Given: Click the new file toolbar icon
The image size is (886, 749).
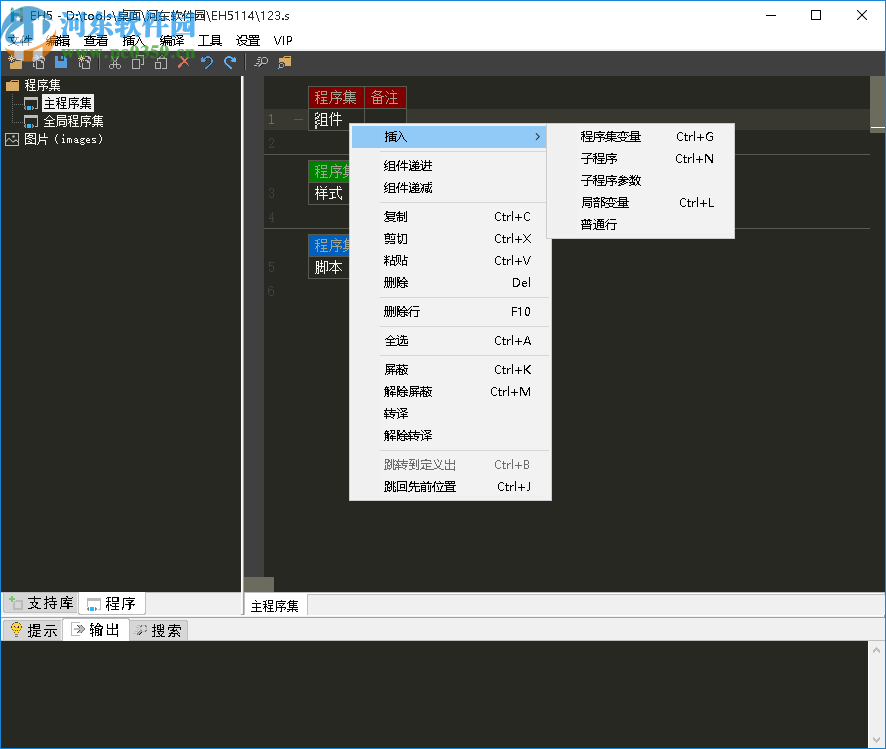Looking at the screenshot, I should pos(84,62).
